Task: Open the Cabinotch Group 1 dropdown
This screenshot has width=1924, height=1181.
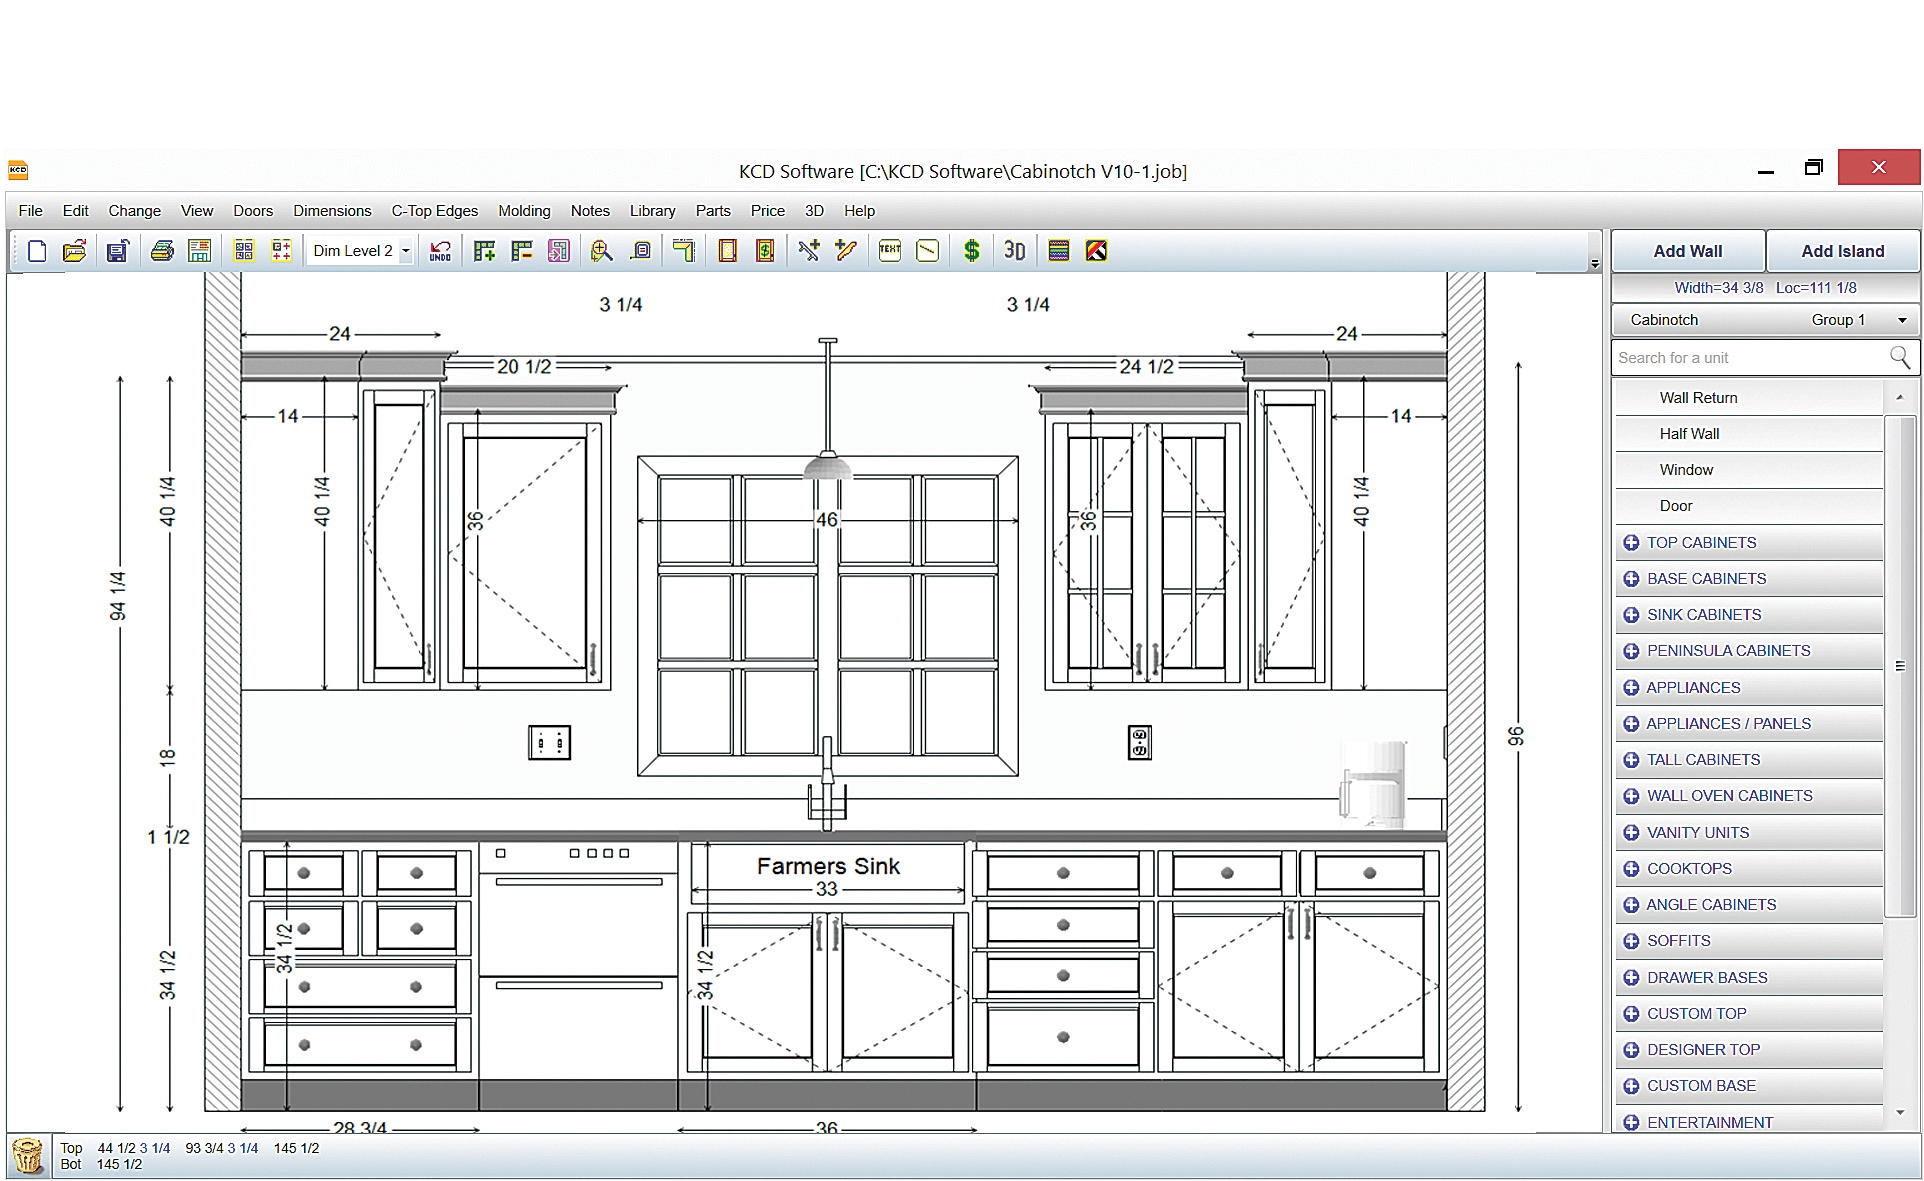Action: 1901,320
